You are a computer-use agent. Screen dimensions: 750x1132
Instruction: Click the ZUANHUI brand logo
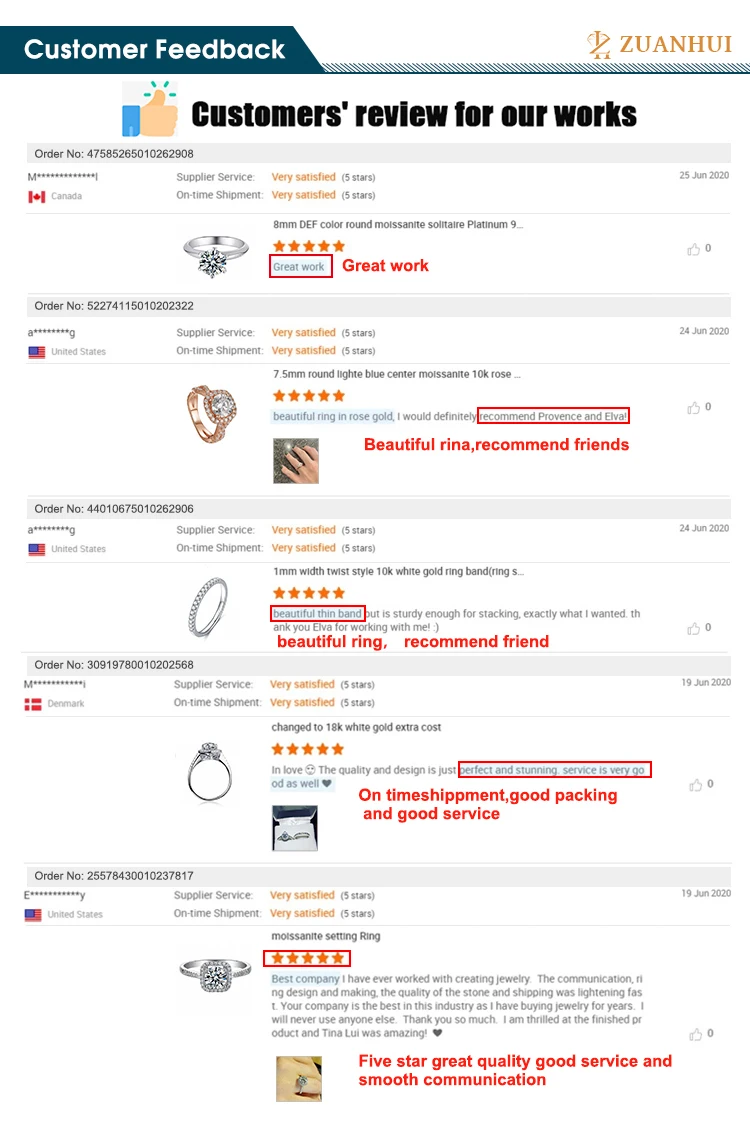pos(659,45)
